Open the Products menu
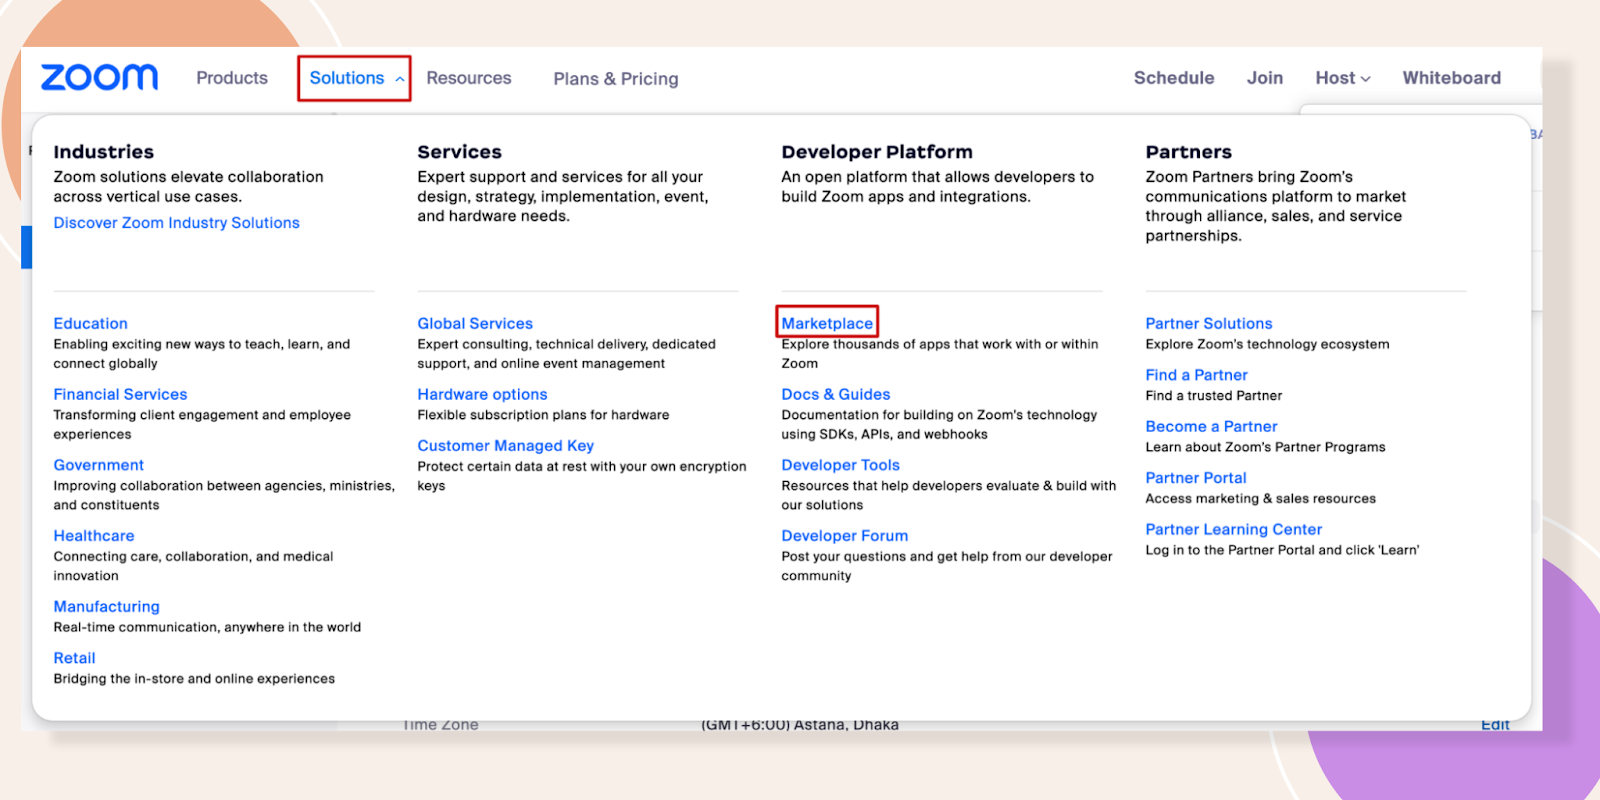1600x800 pixels. (x=232, y=78)
